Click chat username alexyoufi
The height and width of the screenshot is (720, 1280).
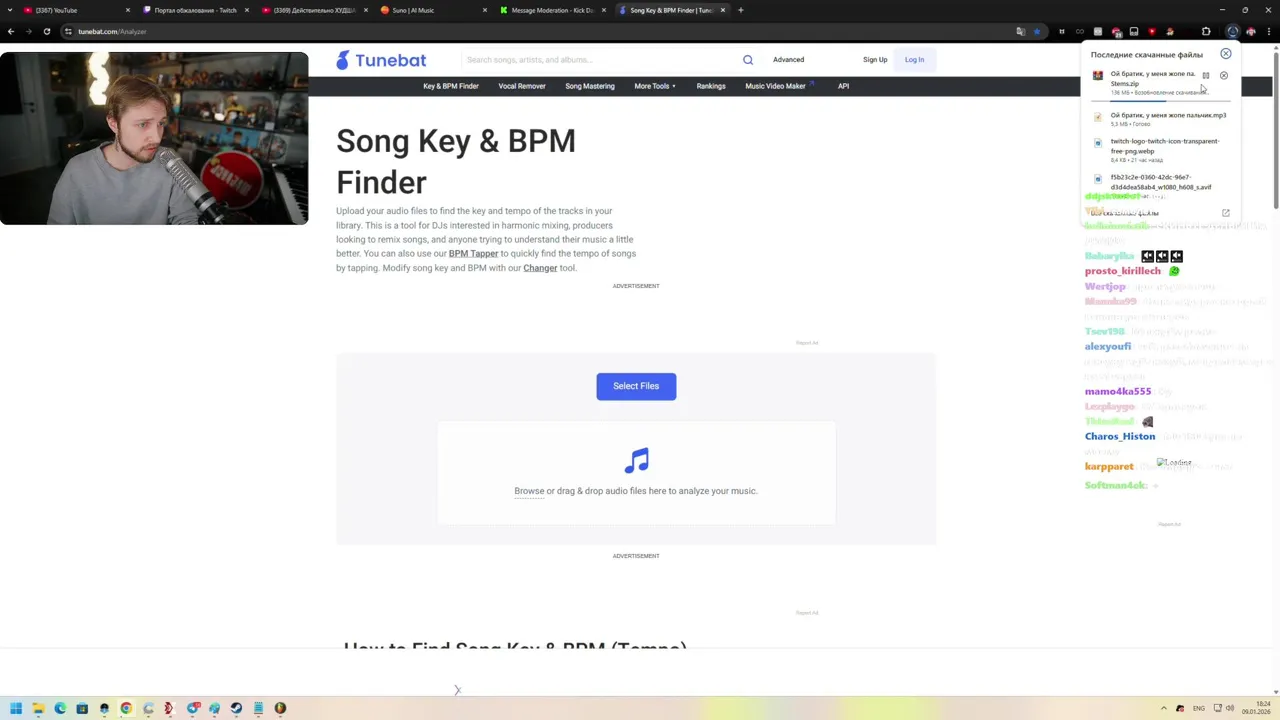pos(1108,346)
